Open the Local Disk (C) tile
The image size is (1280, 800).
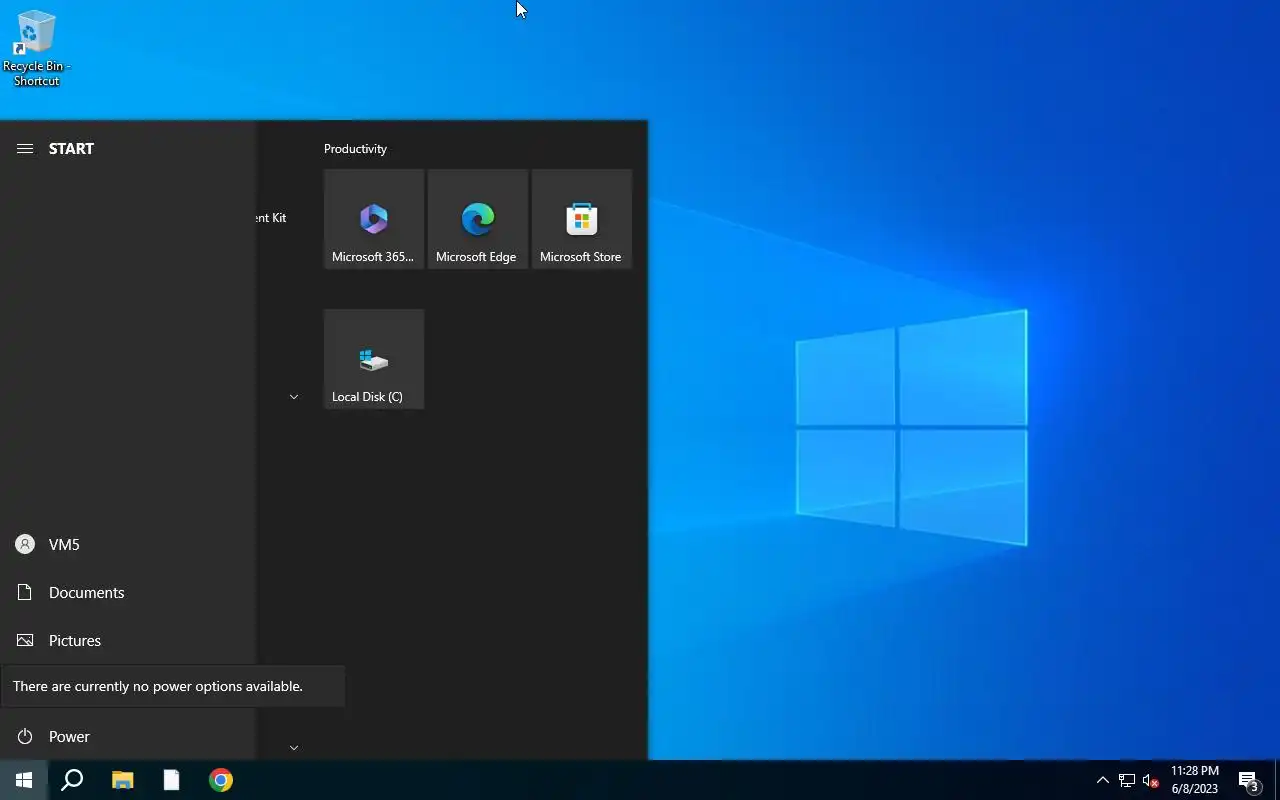pos(374,359)
